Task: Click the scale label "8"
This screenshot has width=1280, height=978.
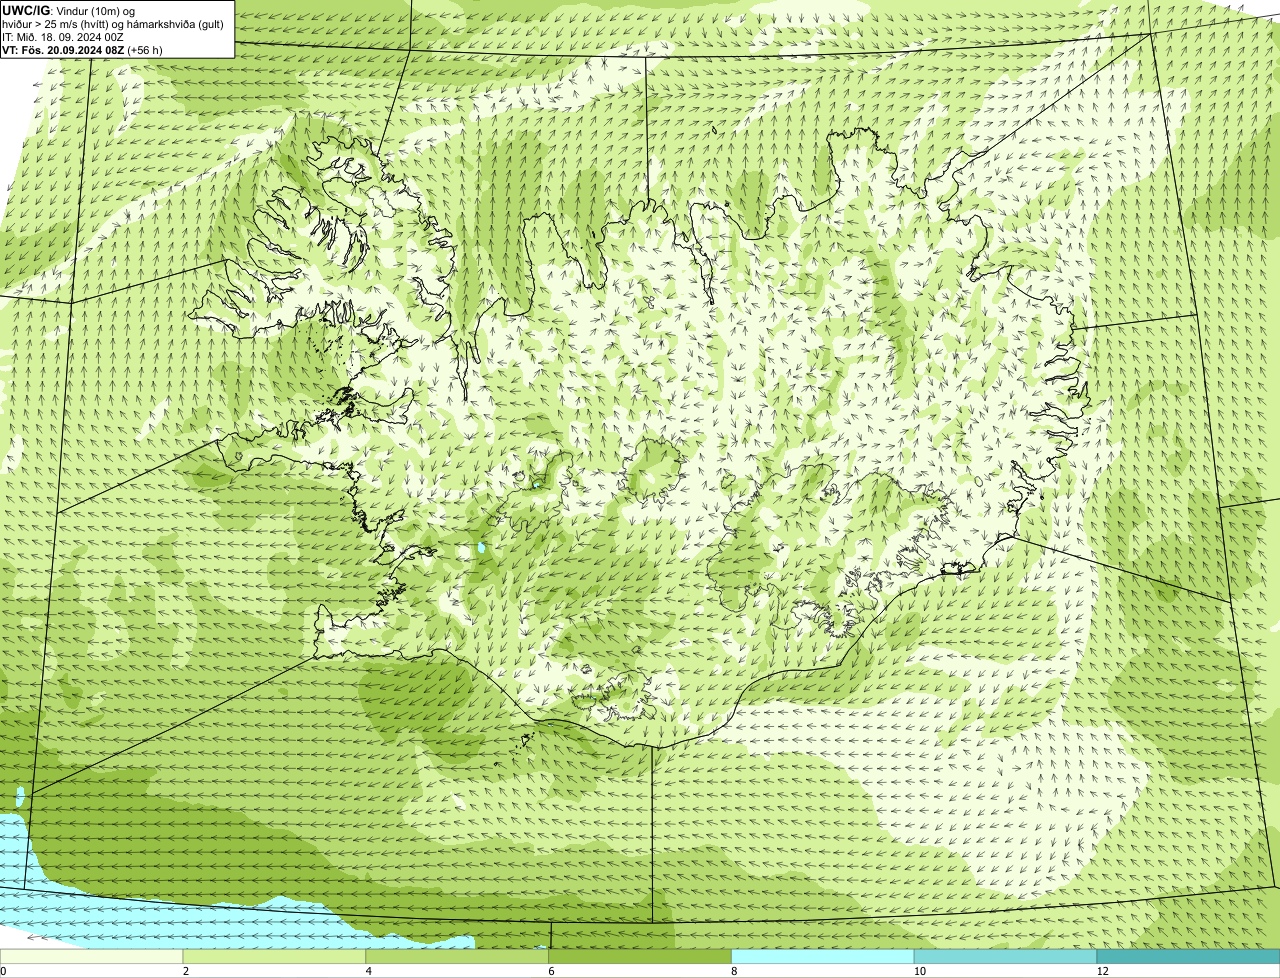Action: 734,971
